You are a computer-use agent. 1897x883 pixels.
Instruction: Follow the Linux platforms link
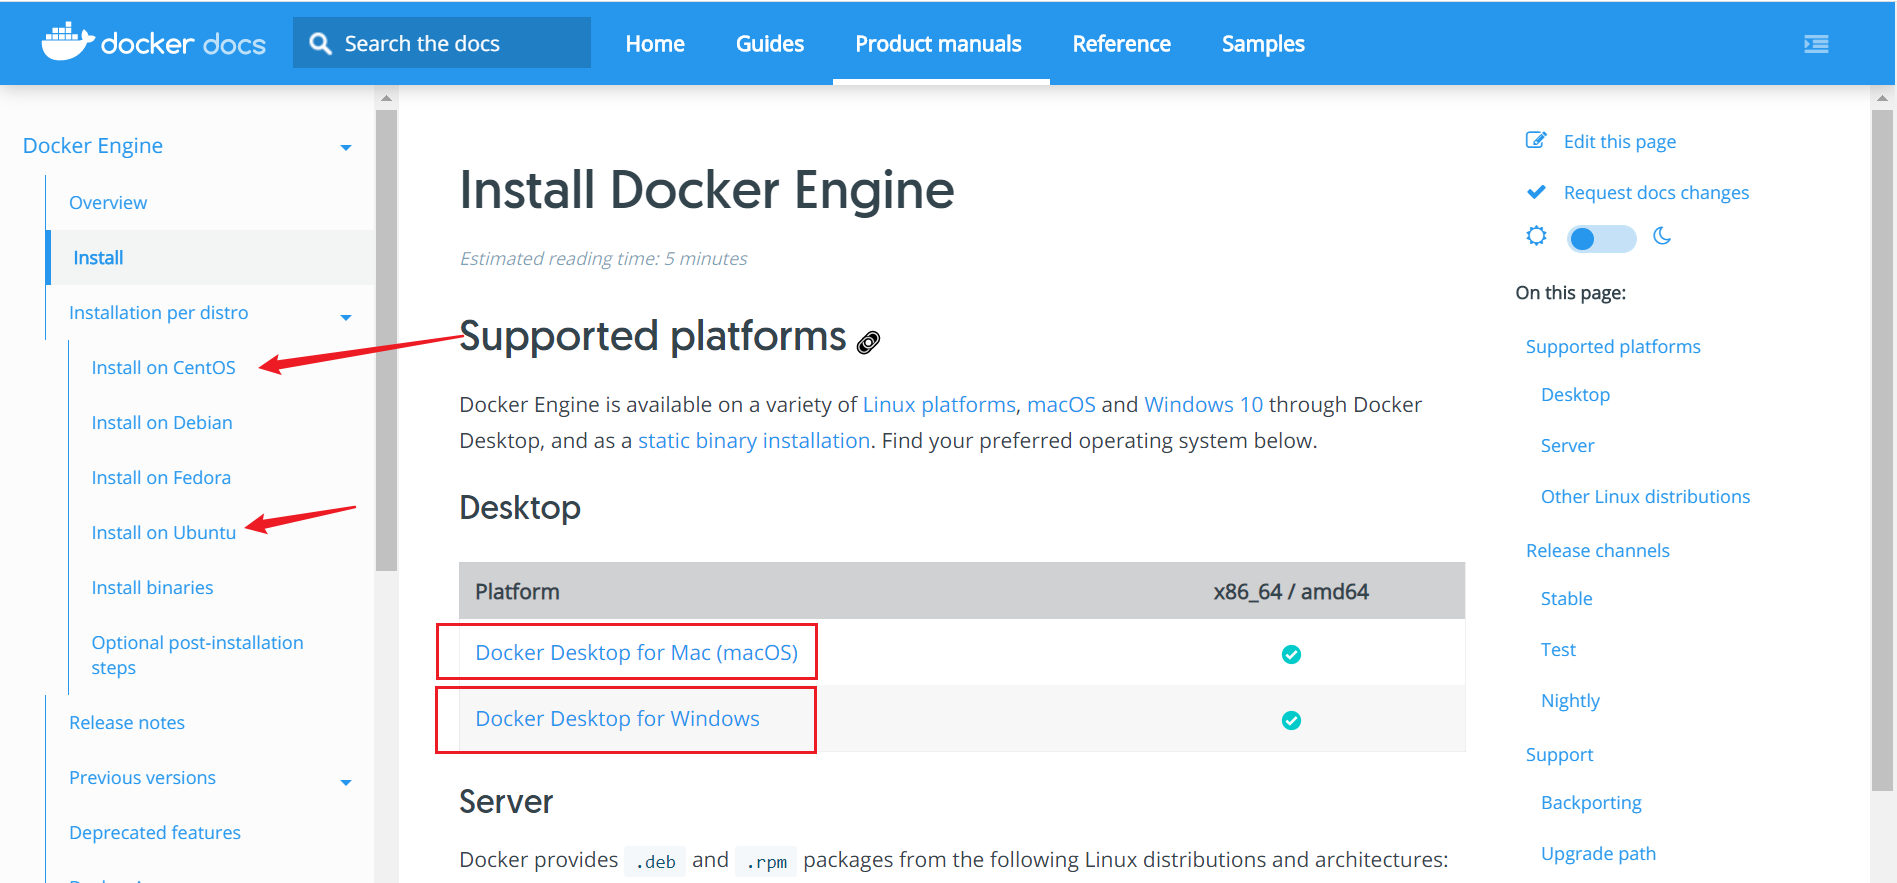[939, 405]
